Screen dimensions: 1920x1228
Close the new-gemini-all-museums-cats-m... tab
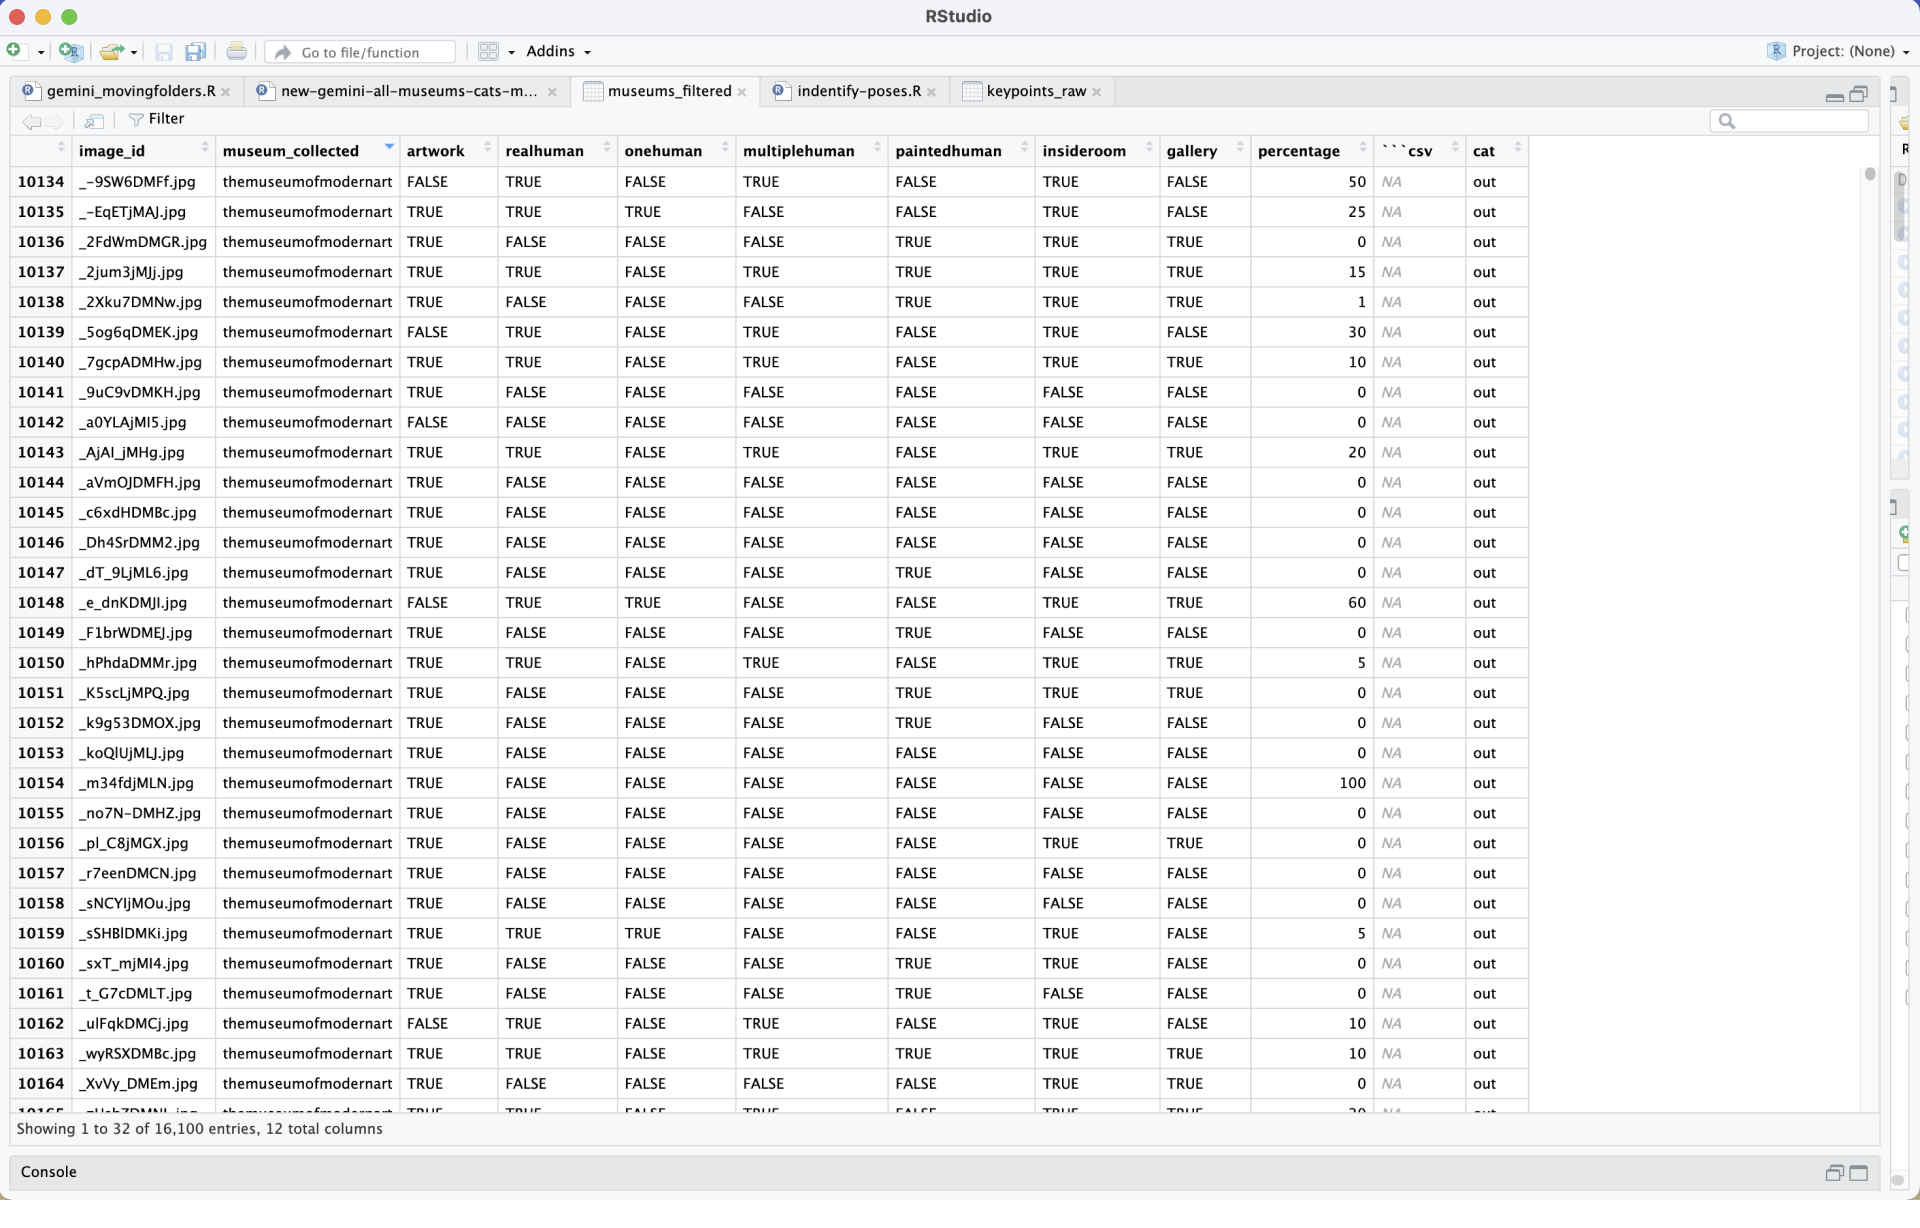(552, 92)
